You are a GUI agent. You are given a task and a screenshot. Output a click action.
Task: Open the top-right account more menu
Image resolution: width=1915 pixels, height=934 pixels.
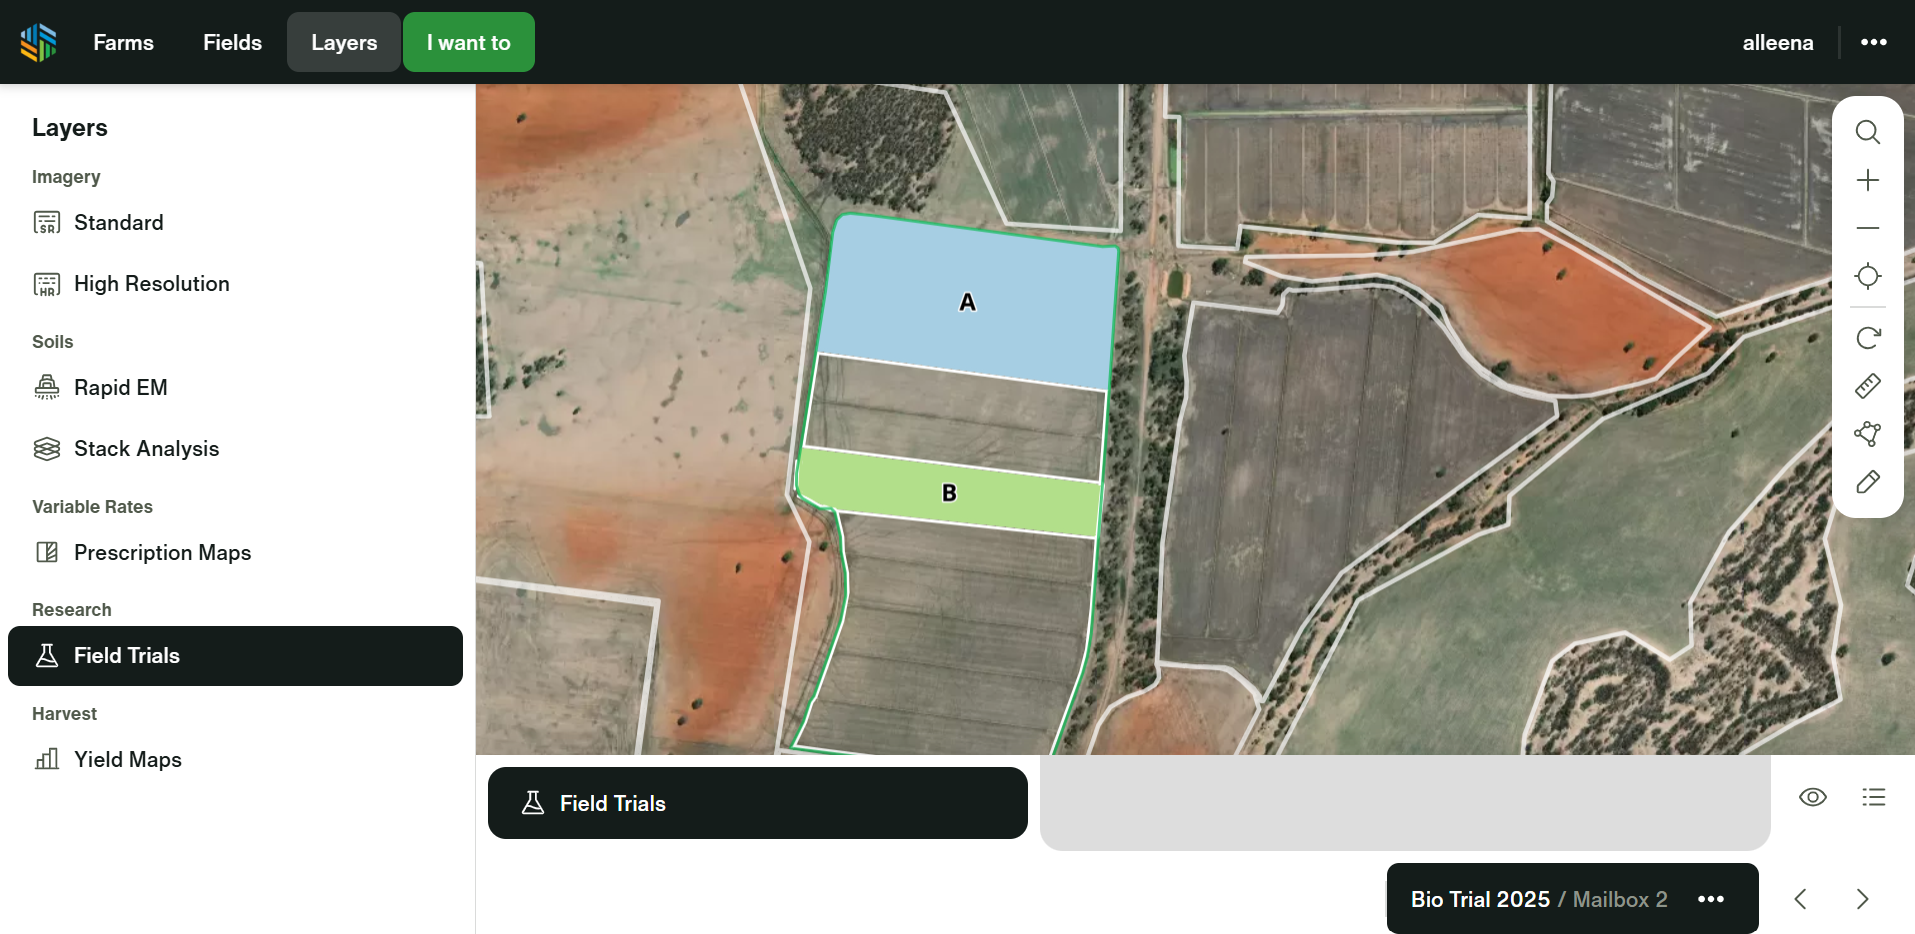(1873, 42)
